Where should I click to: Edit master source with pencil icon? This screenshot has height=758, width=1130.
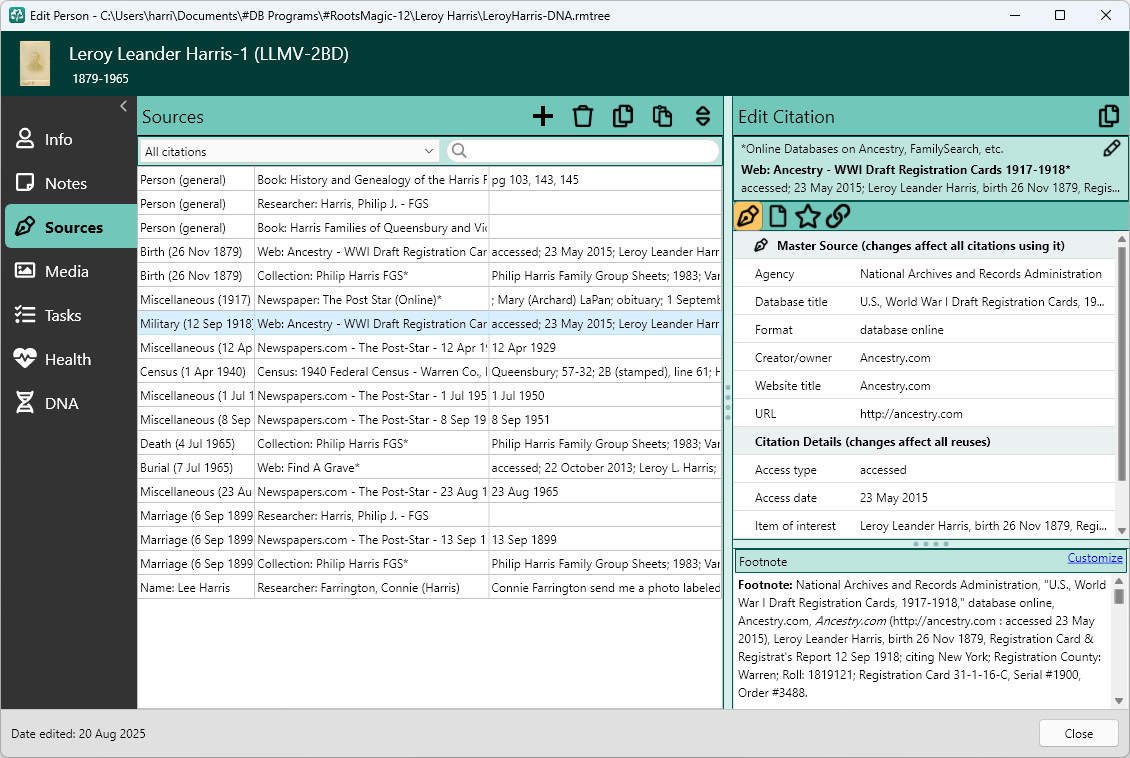pyautogui.click(x=1111, y=148)
